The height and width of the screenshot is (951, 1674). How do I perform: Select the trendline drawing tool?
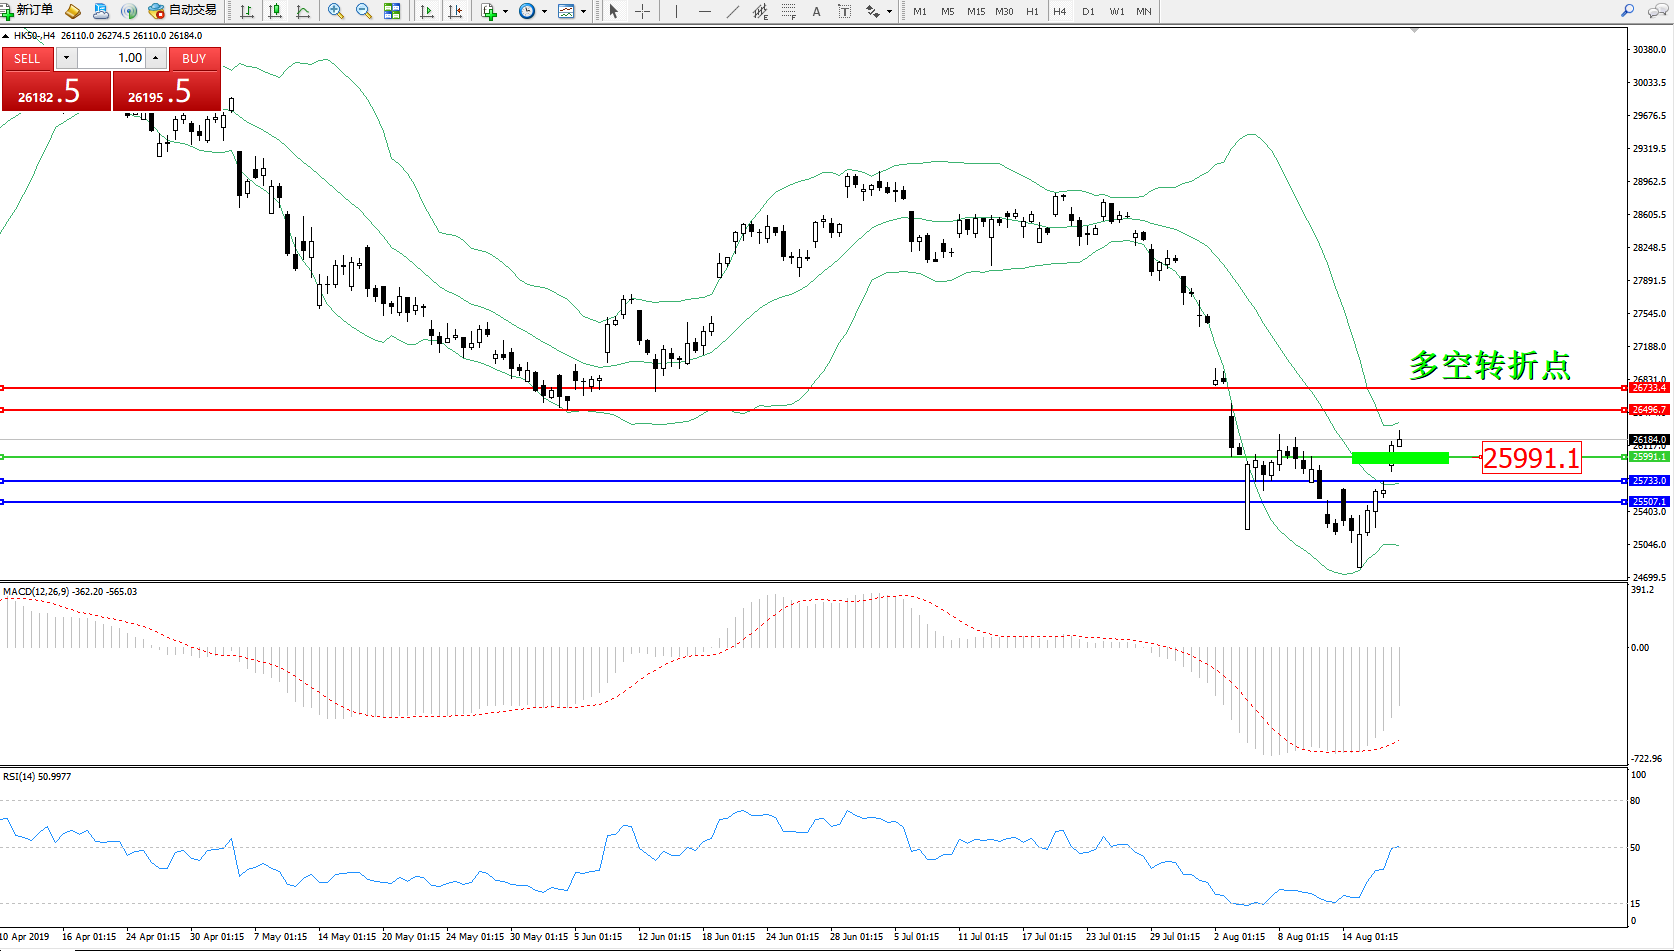(x=733, y=11)
